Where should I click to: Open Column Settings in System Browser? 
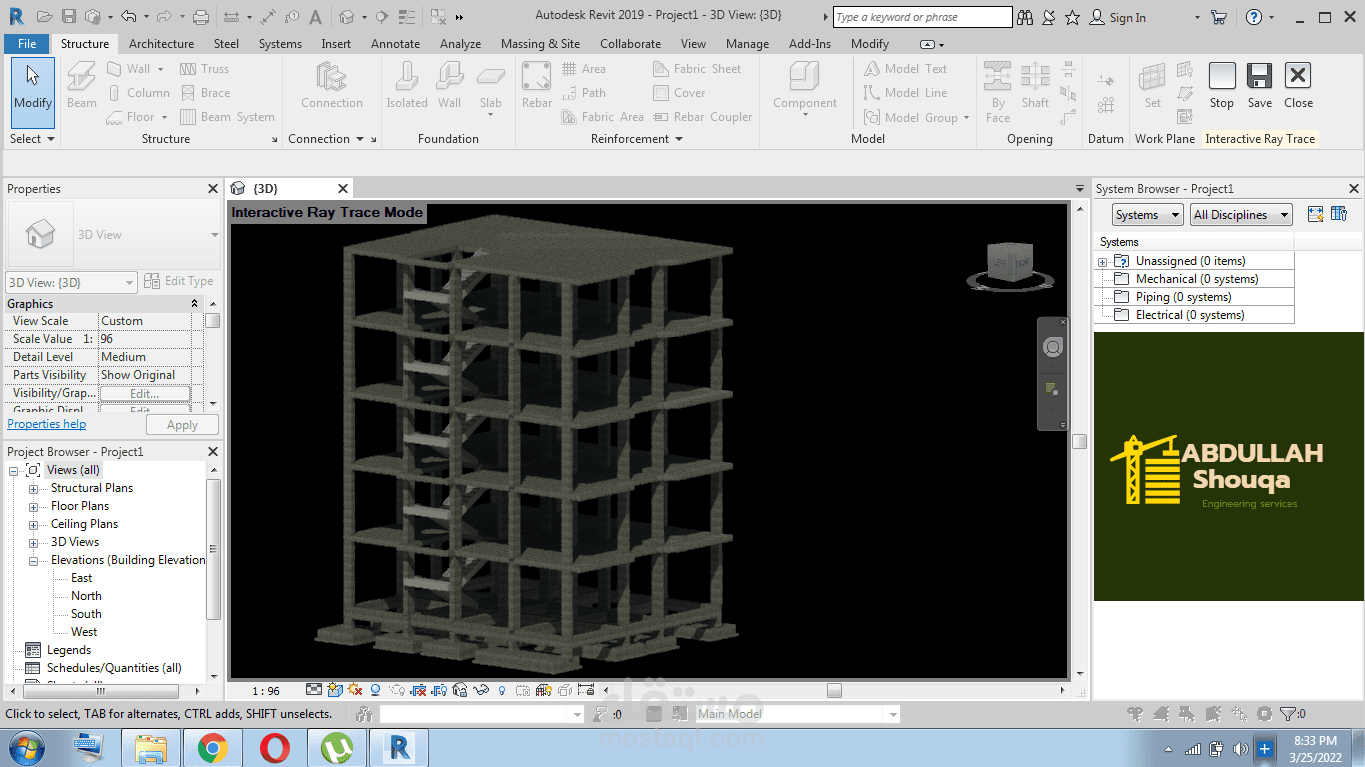point(1340,214)
